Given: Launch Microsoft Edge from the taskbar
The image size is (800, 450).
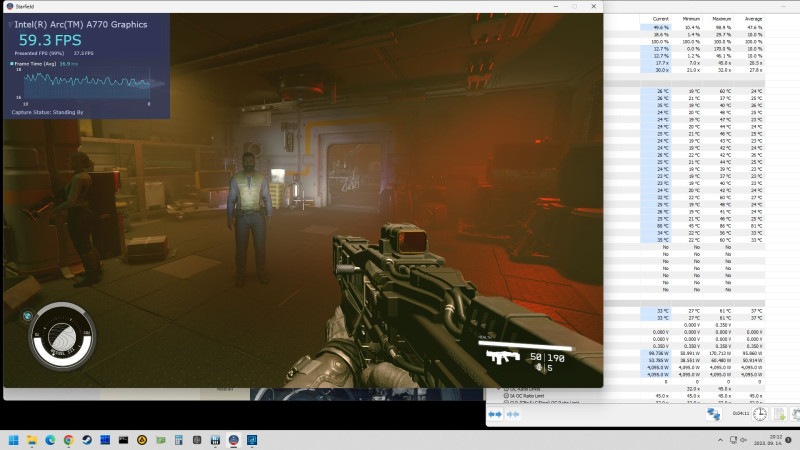Looking at the screenshot, I should click(50, 440).
